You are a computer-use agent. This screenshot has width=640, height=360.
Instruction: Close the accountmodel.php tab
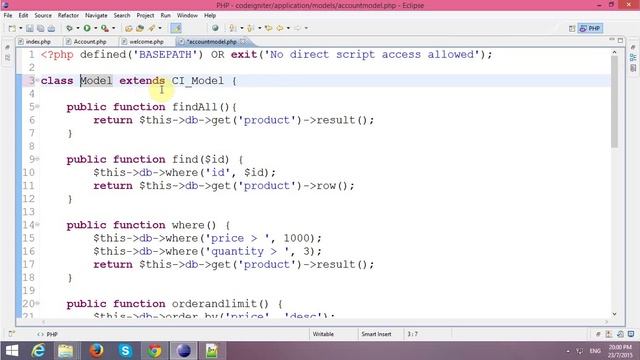point(243,42)
